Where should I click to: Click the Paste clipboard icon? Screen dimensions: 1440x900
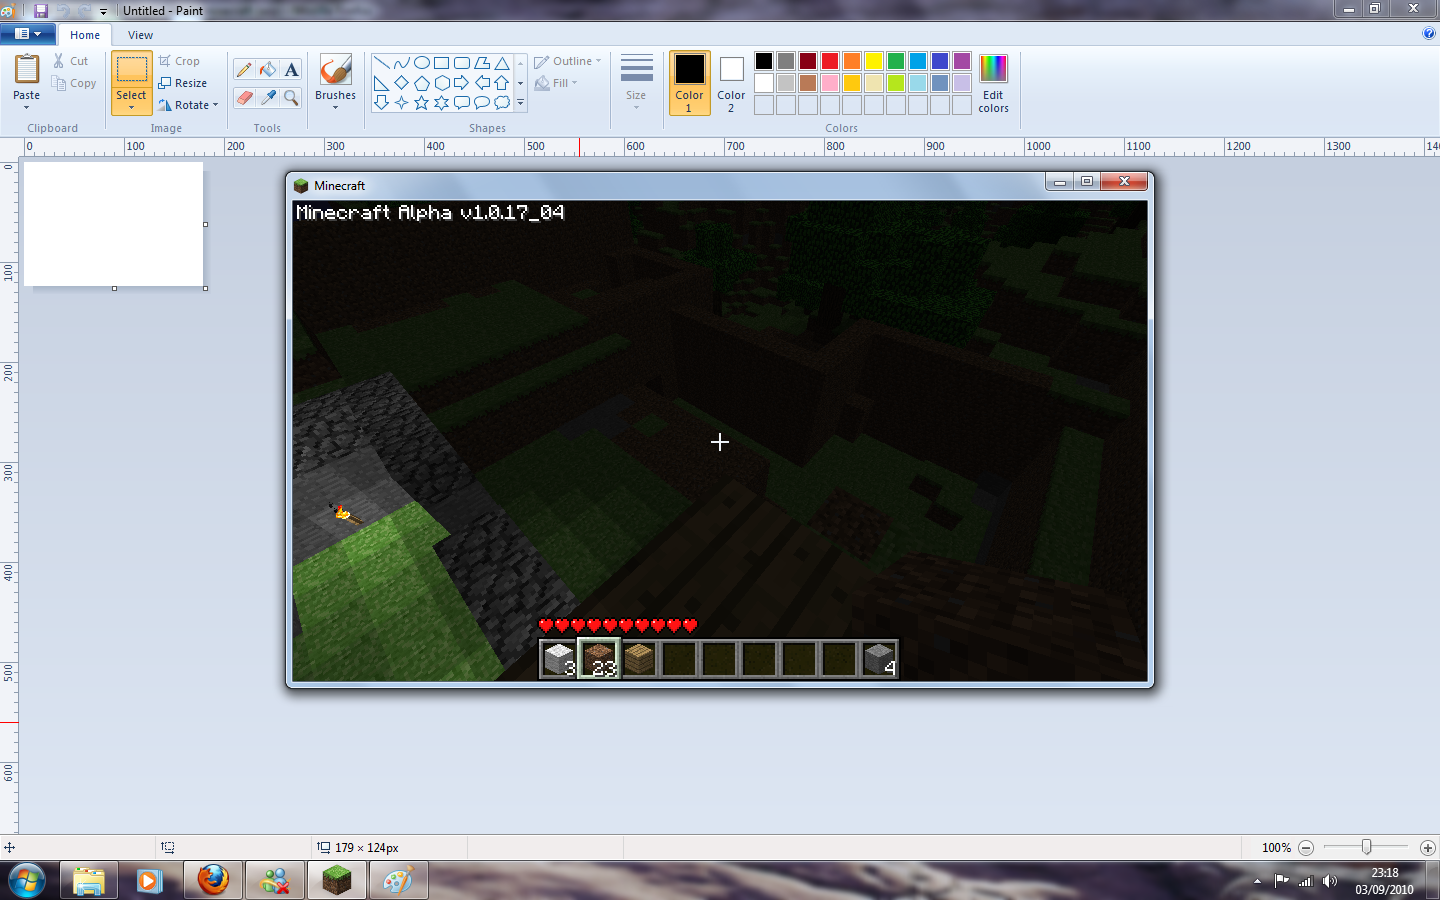pos(27,70)
